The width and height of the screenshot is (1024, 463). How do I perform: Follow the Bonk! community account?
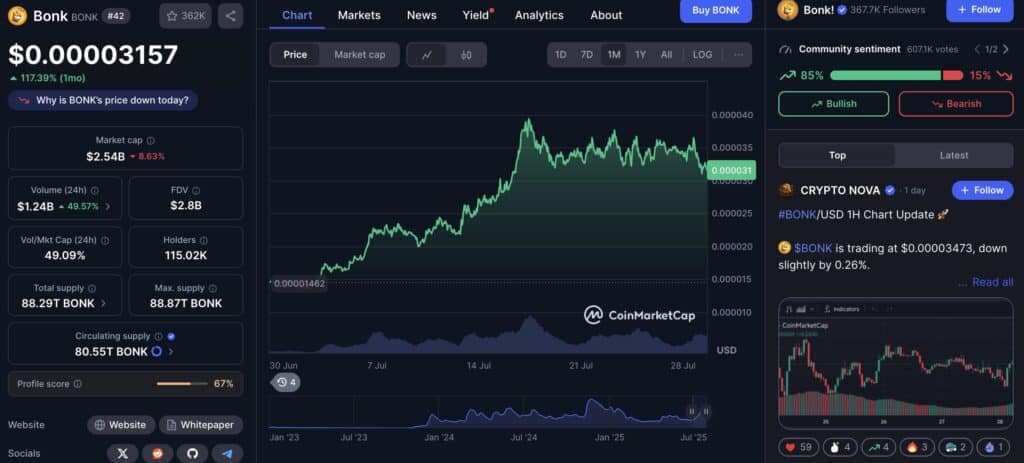(980, 10)
